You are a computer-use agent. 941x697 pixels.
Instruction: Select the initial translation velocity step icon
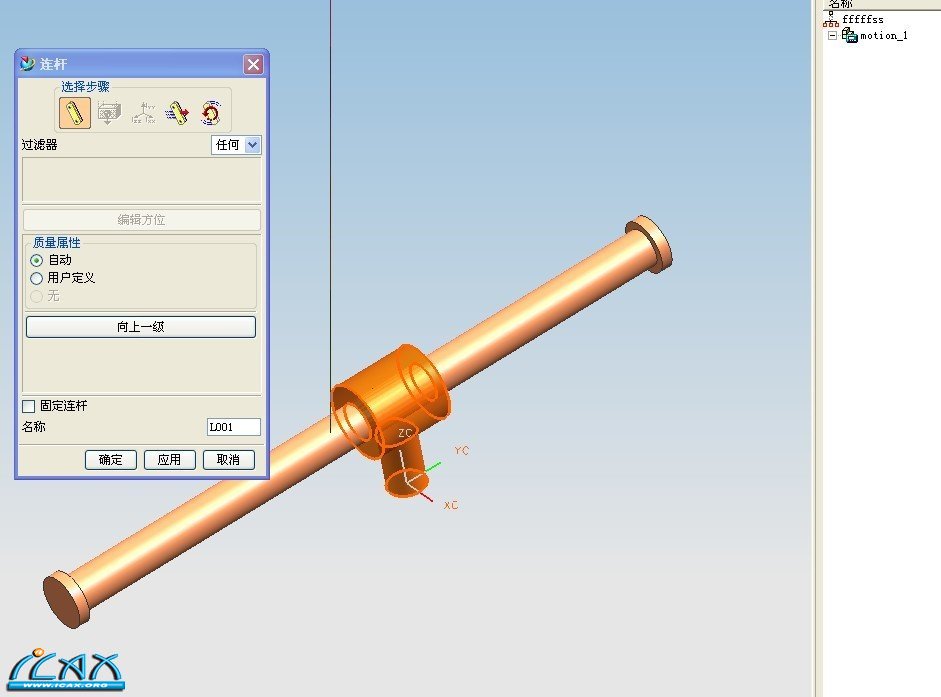(x=177, y=113)
